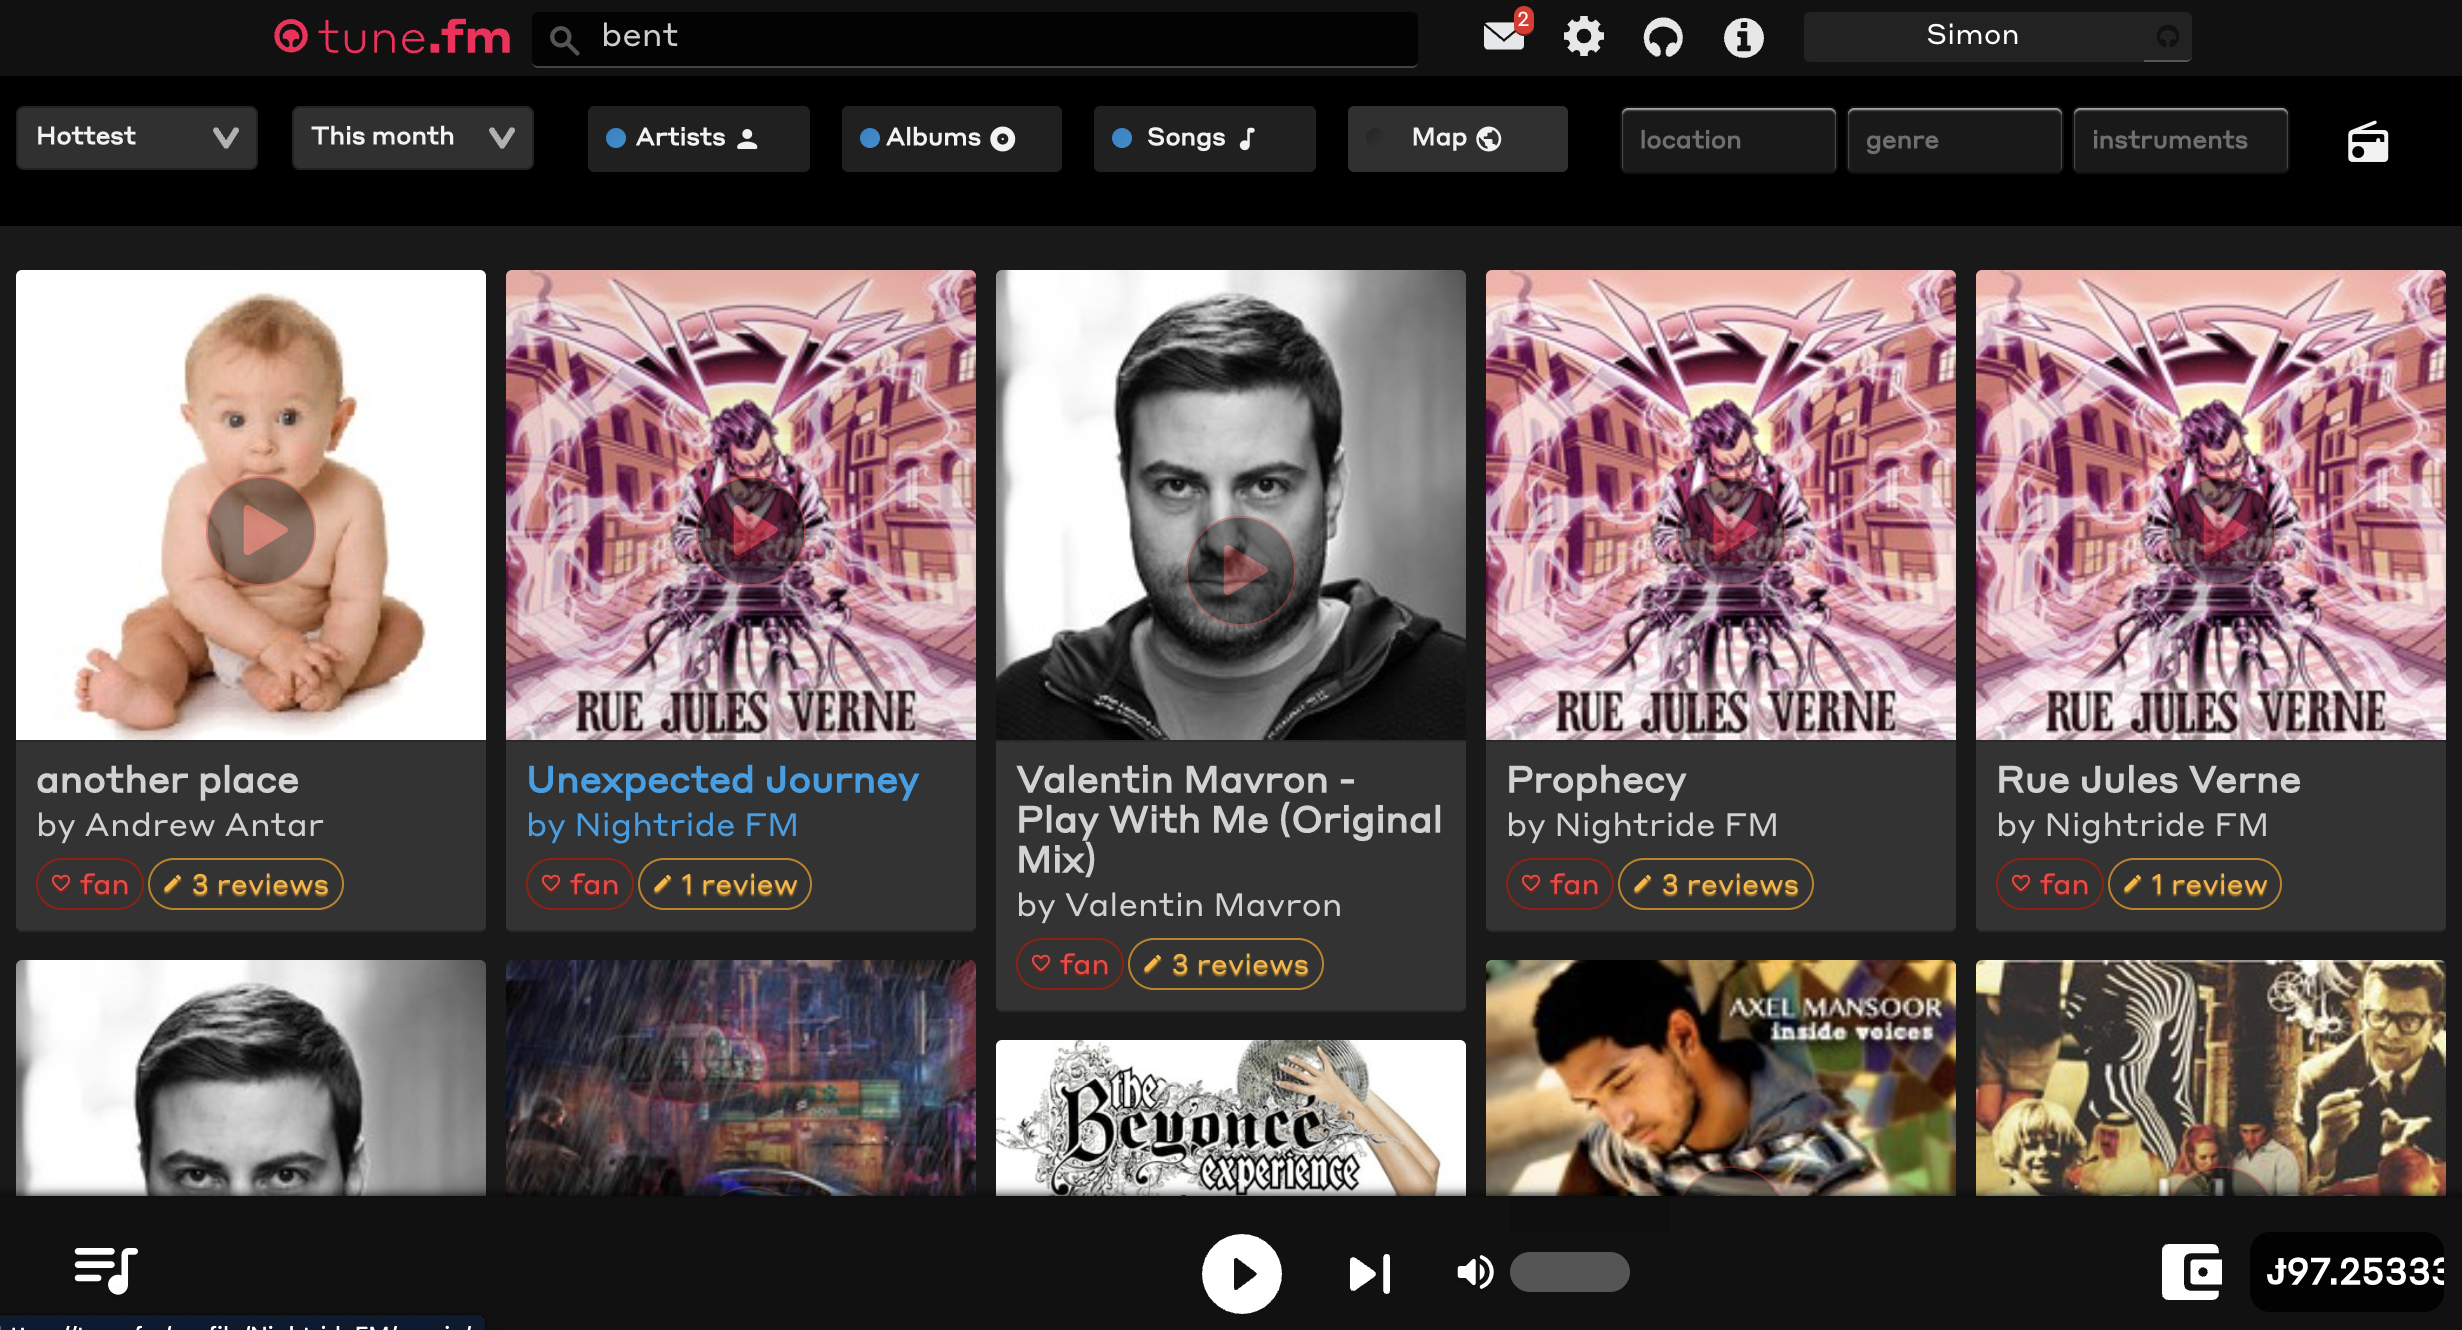Click the main play button in player bar
The height and width of the screenshot is (1330, 2462).
pyautogui.click(x=1242, y=1274)
